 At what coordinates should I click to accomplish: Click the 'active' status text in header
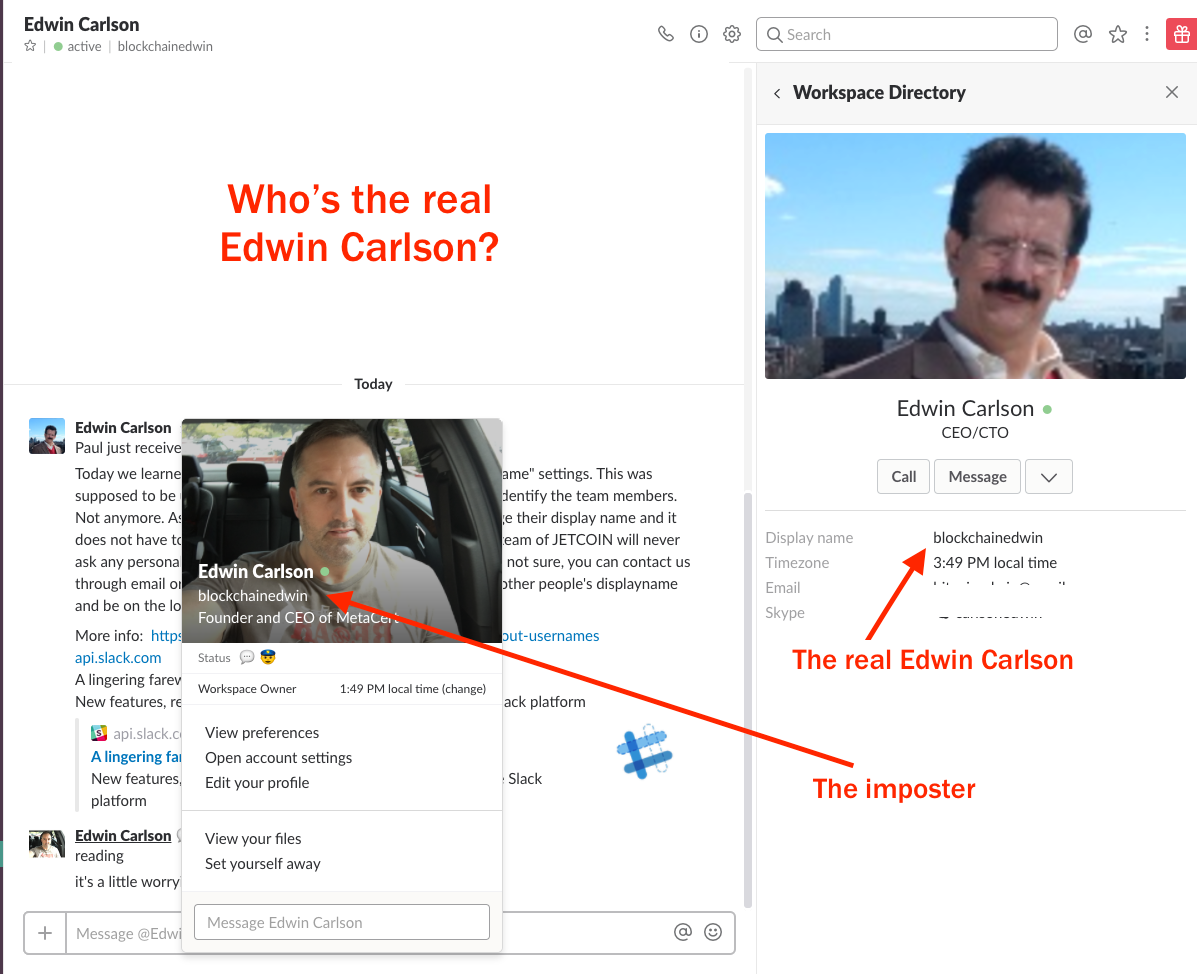pos(84,47)
